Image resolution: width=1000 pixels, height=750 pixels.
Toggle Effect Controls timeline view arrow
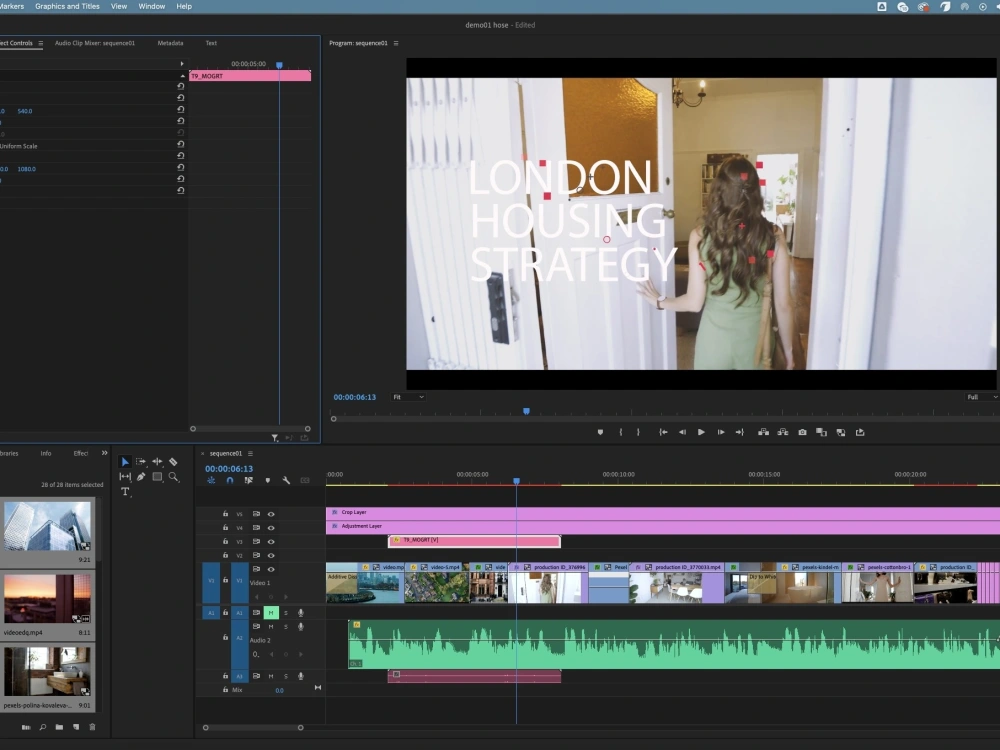(x=182, y=64)
